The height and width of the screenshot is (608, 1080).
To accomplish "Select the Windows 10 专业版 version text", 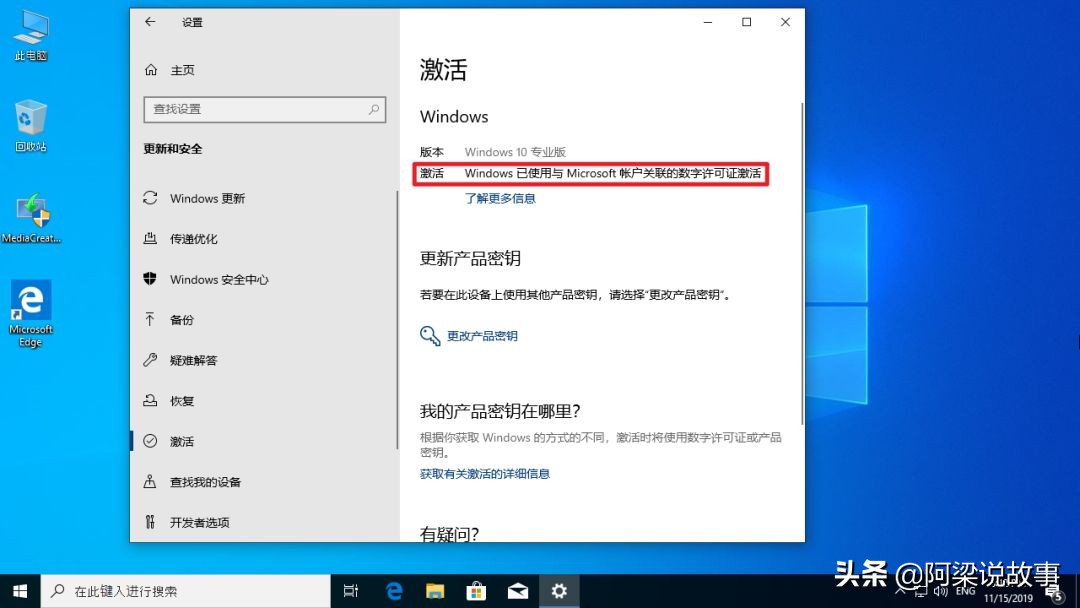I will click(515, 152).
